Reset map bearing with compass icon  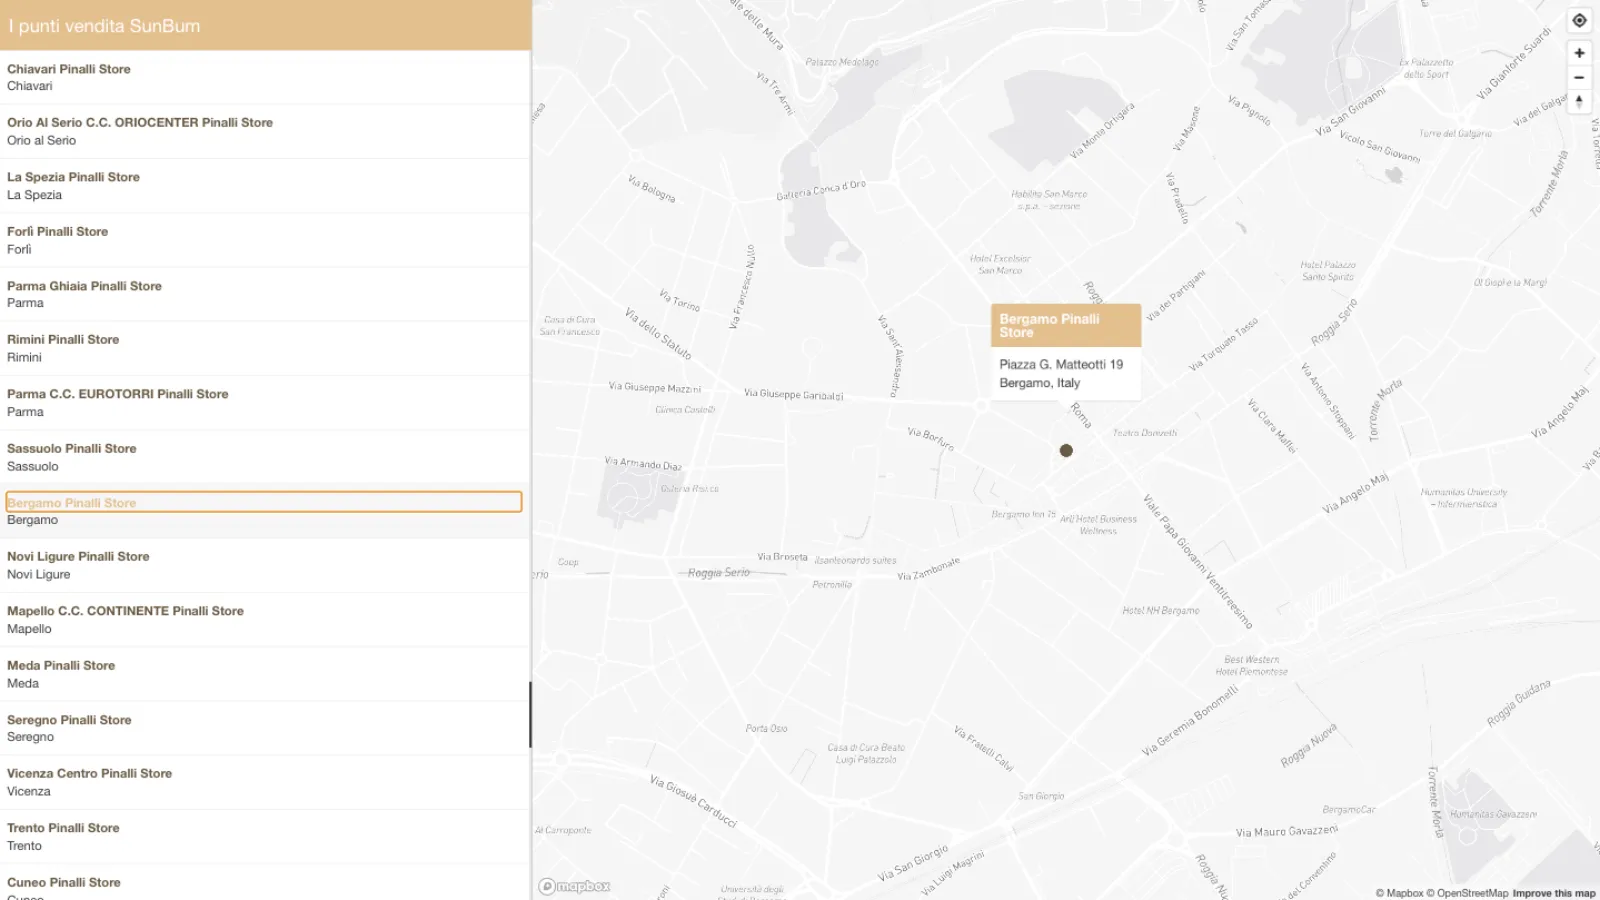click(1579, 101)
